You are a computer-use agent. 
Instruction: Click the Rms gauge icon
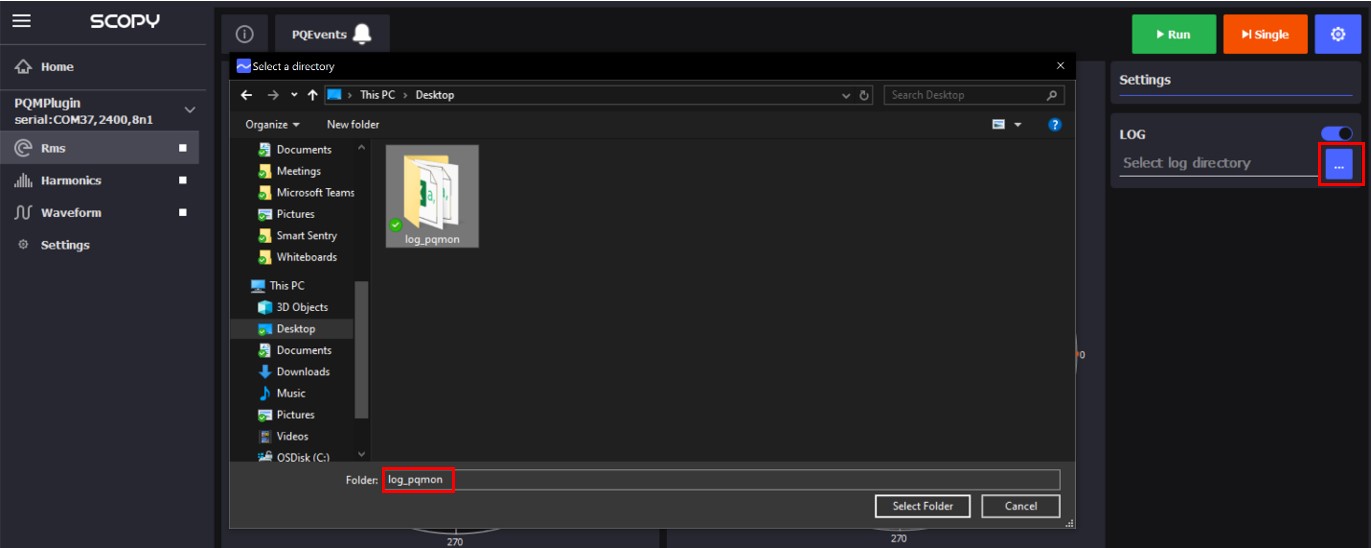click(x=23, y=148)
